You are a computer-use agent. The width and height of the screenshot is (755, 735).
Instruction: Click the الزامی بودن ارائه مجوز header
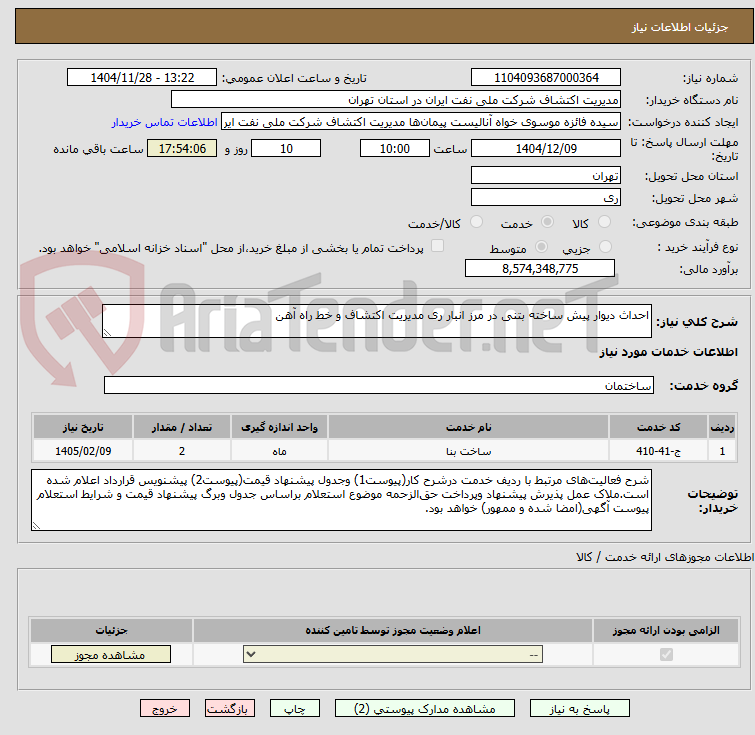coord(666,630)
